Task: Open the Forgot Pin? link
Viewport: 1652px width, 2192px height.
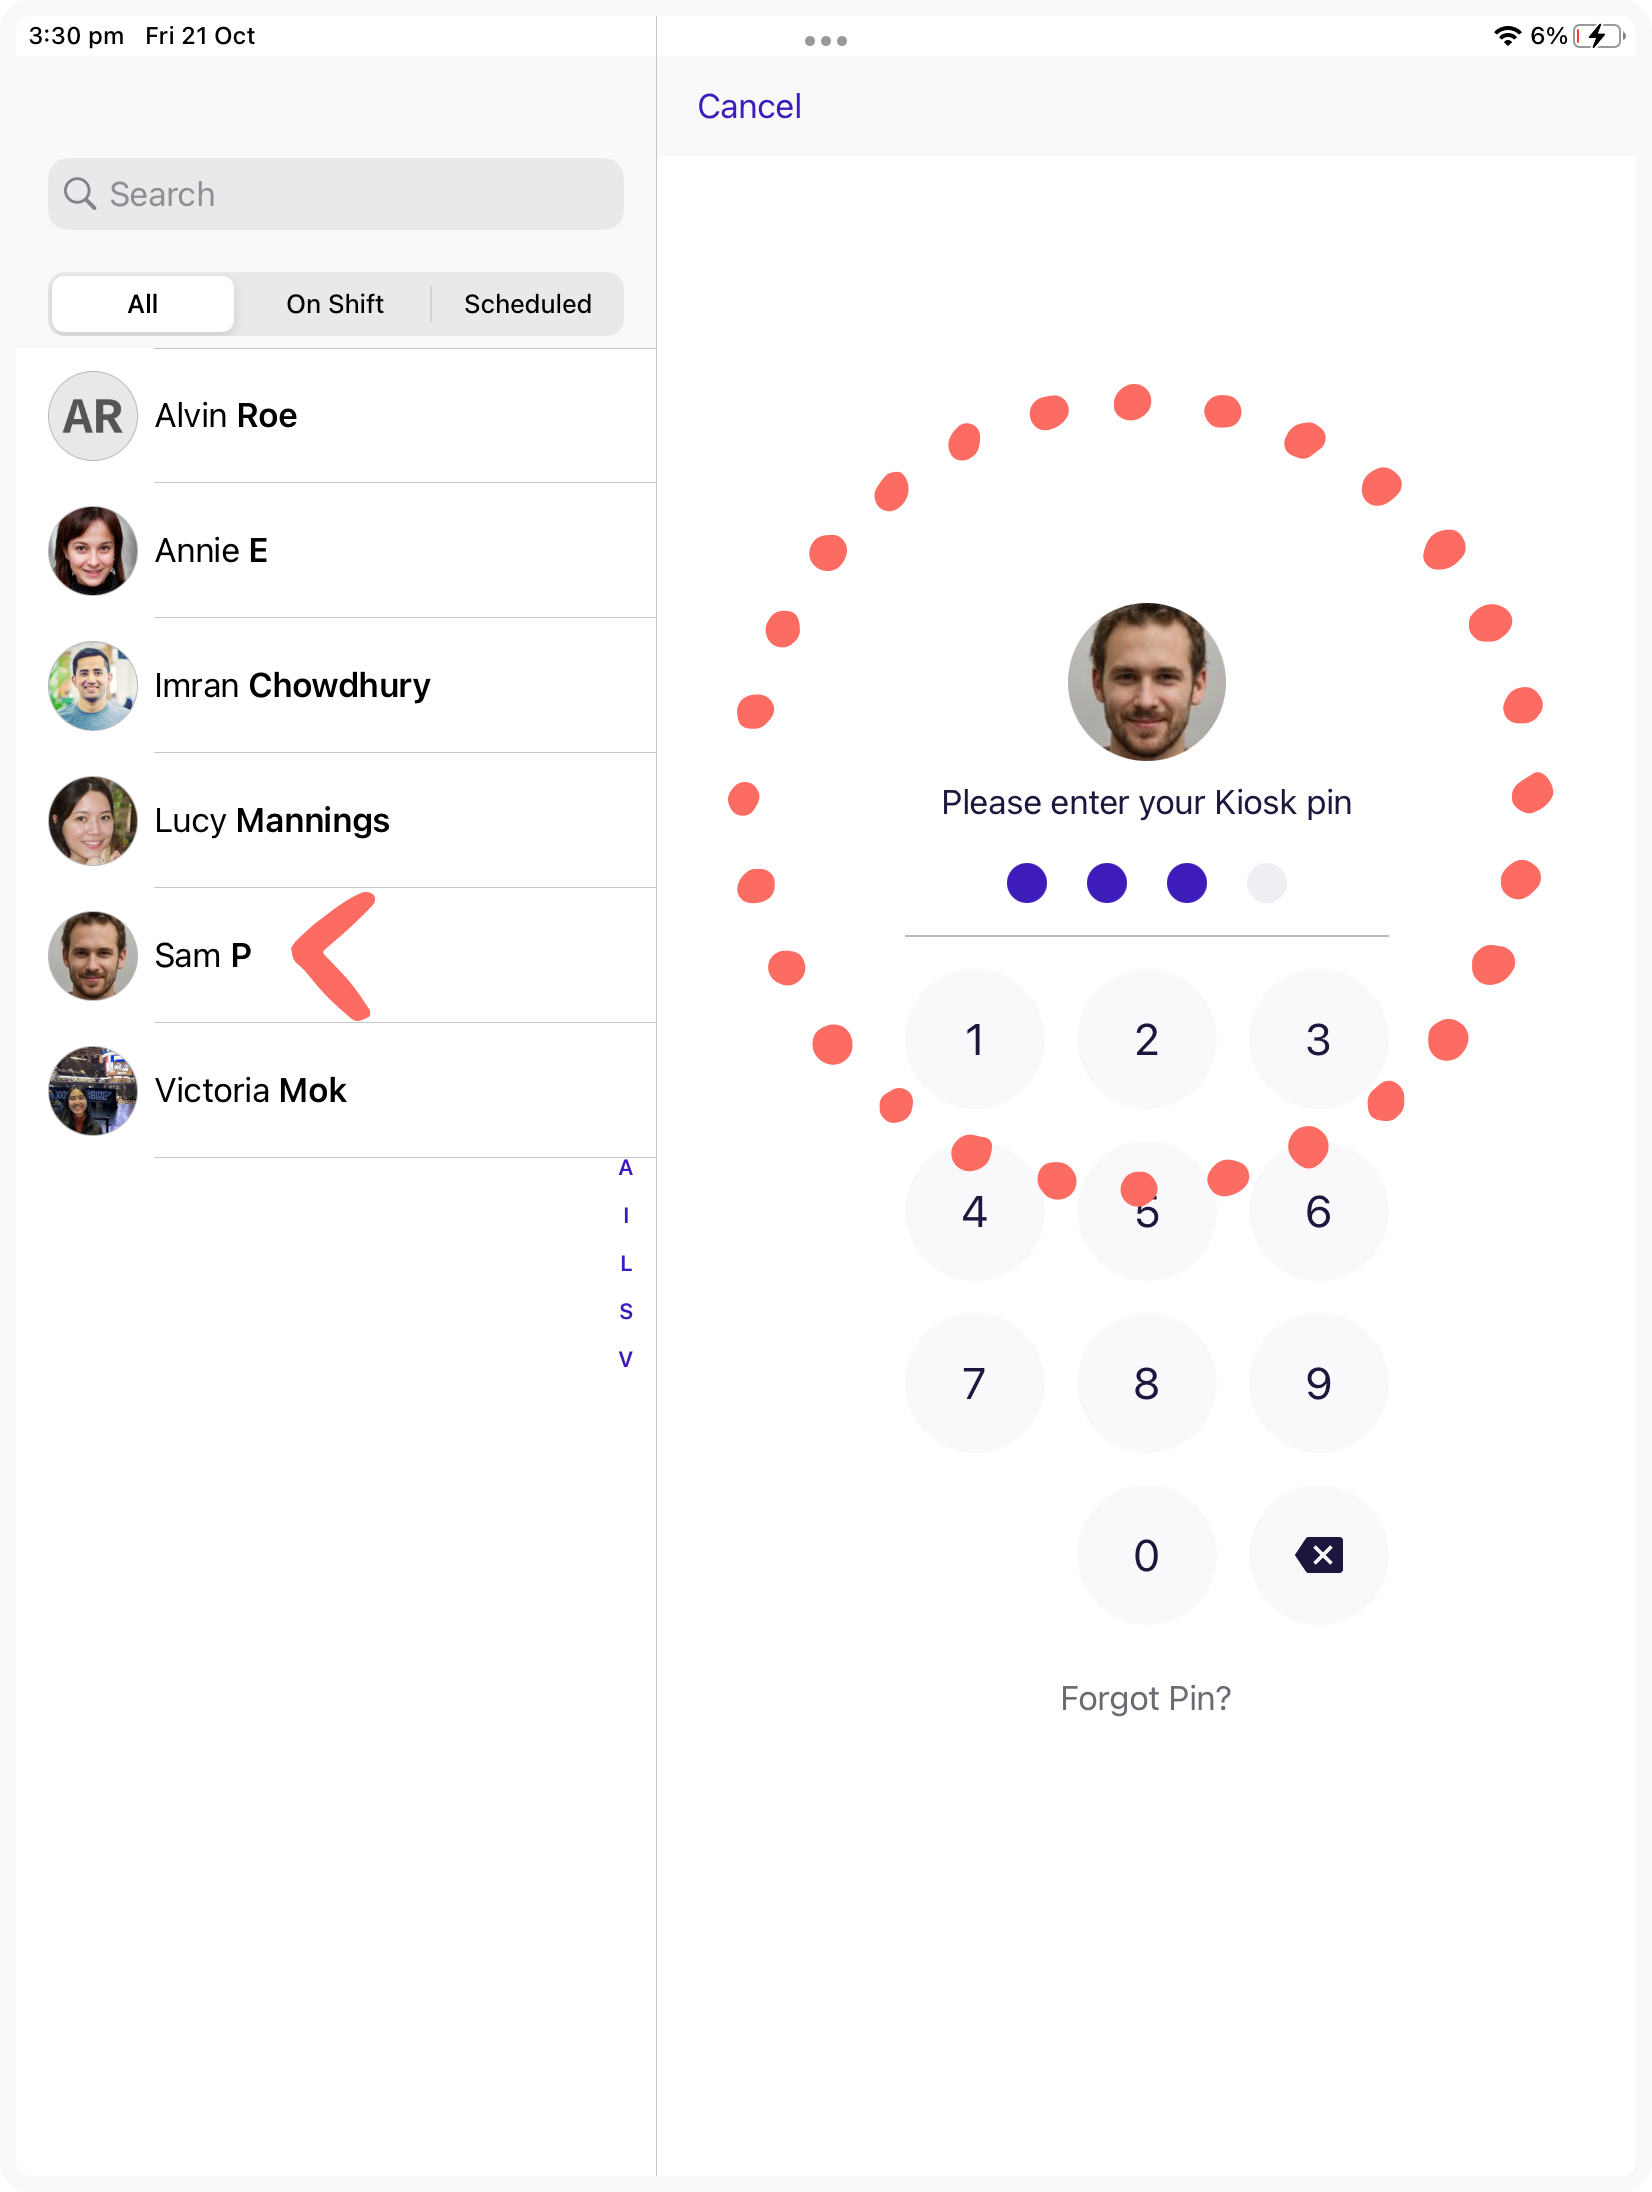Action: click(x=1146, y=1698)
